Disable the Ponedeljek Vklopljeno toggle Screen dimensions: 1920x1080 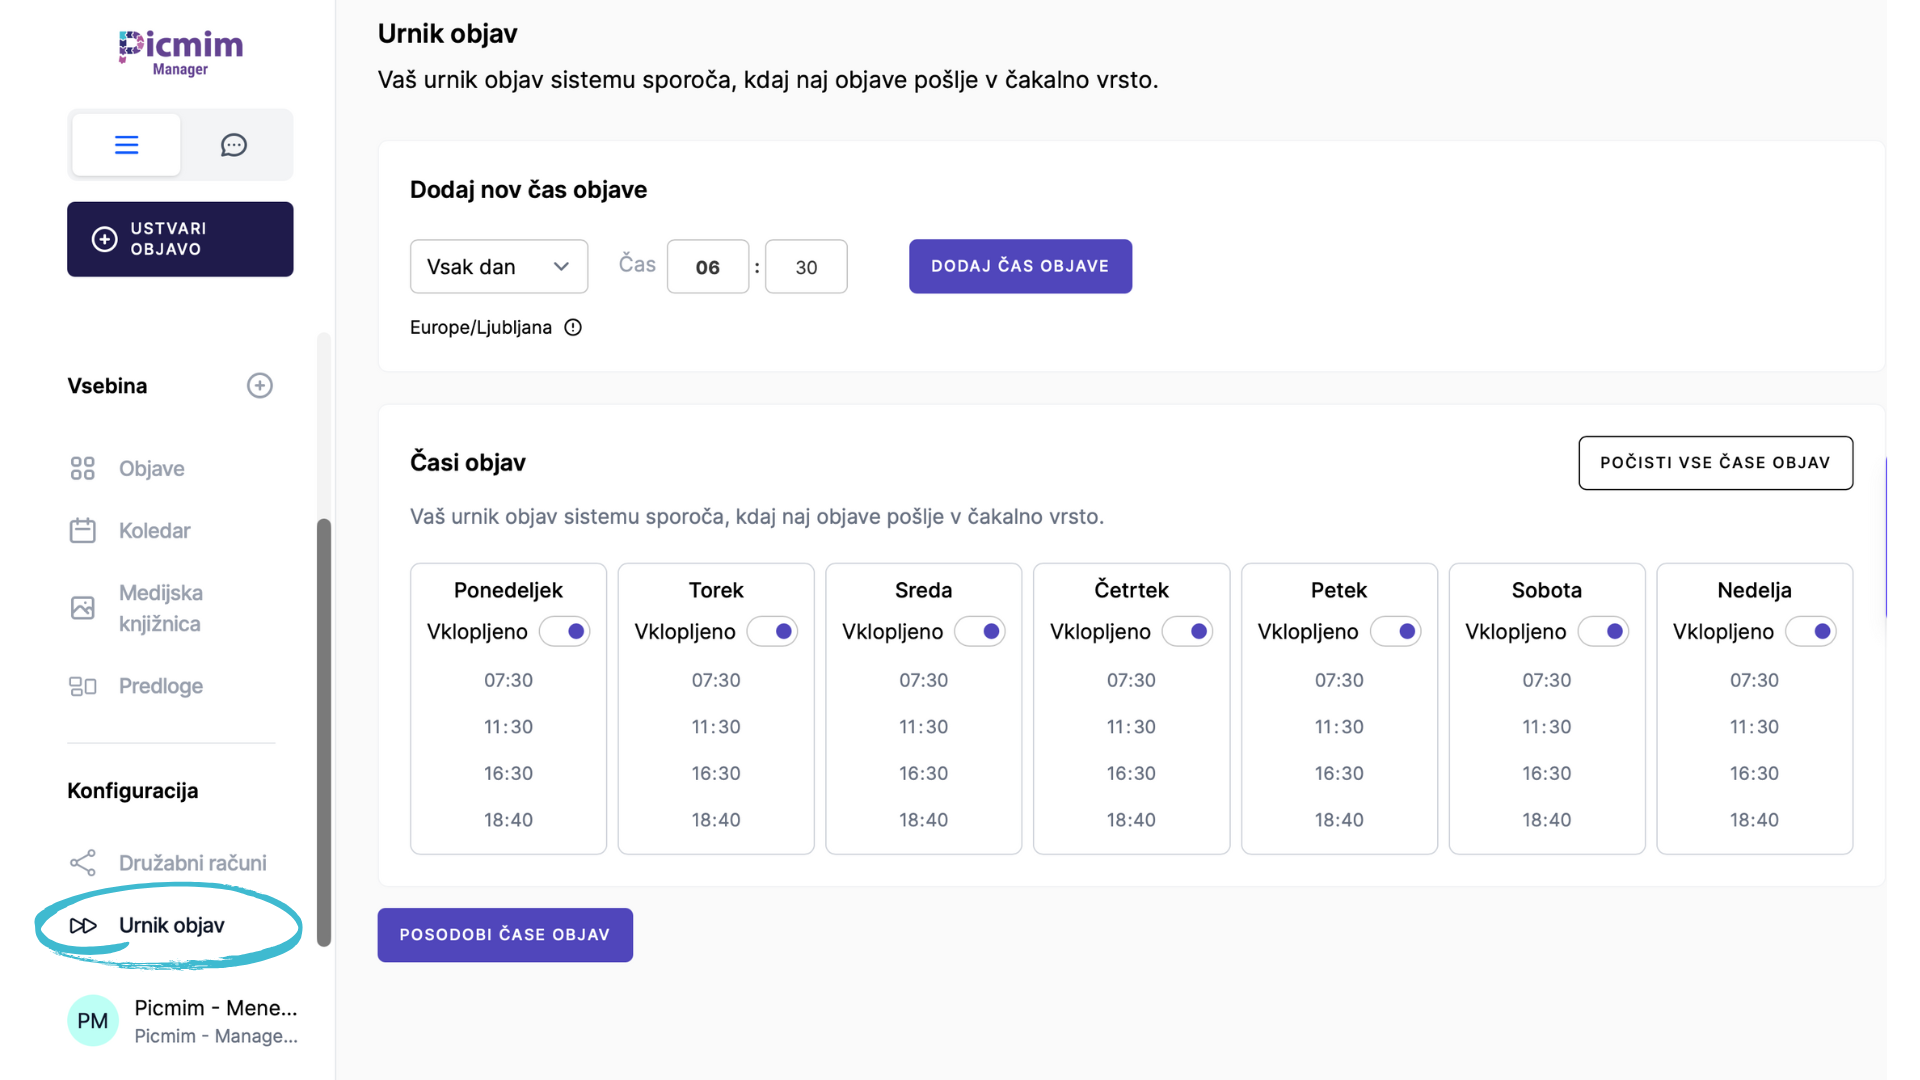pyautogui.click(x=565, y=632)
